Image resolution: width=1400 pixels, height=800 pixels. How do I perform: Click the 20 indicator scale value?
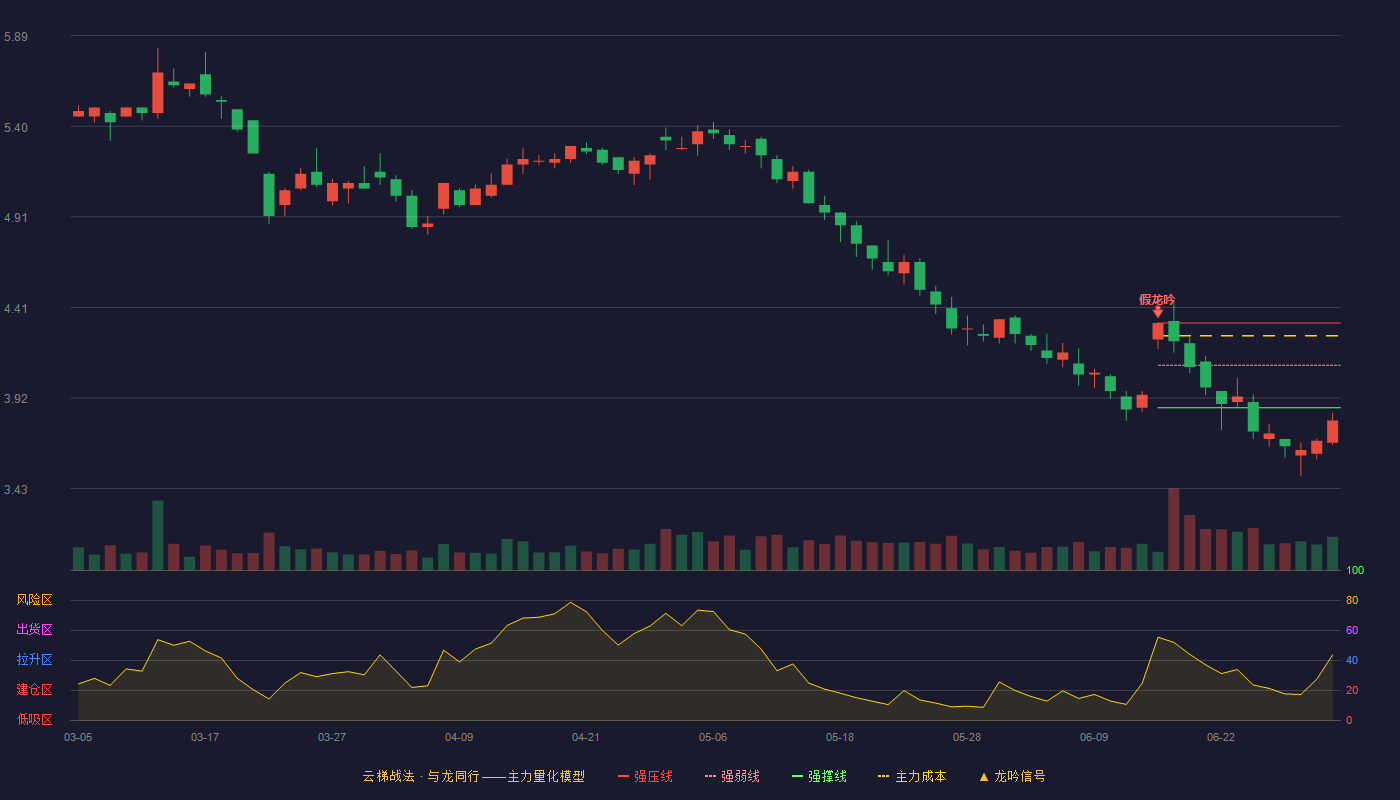point(1352,690)
